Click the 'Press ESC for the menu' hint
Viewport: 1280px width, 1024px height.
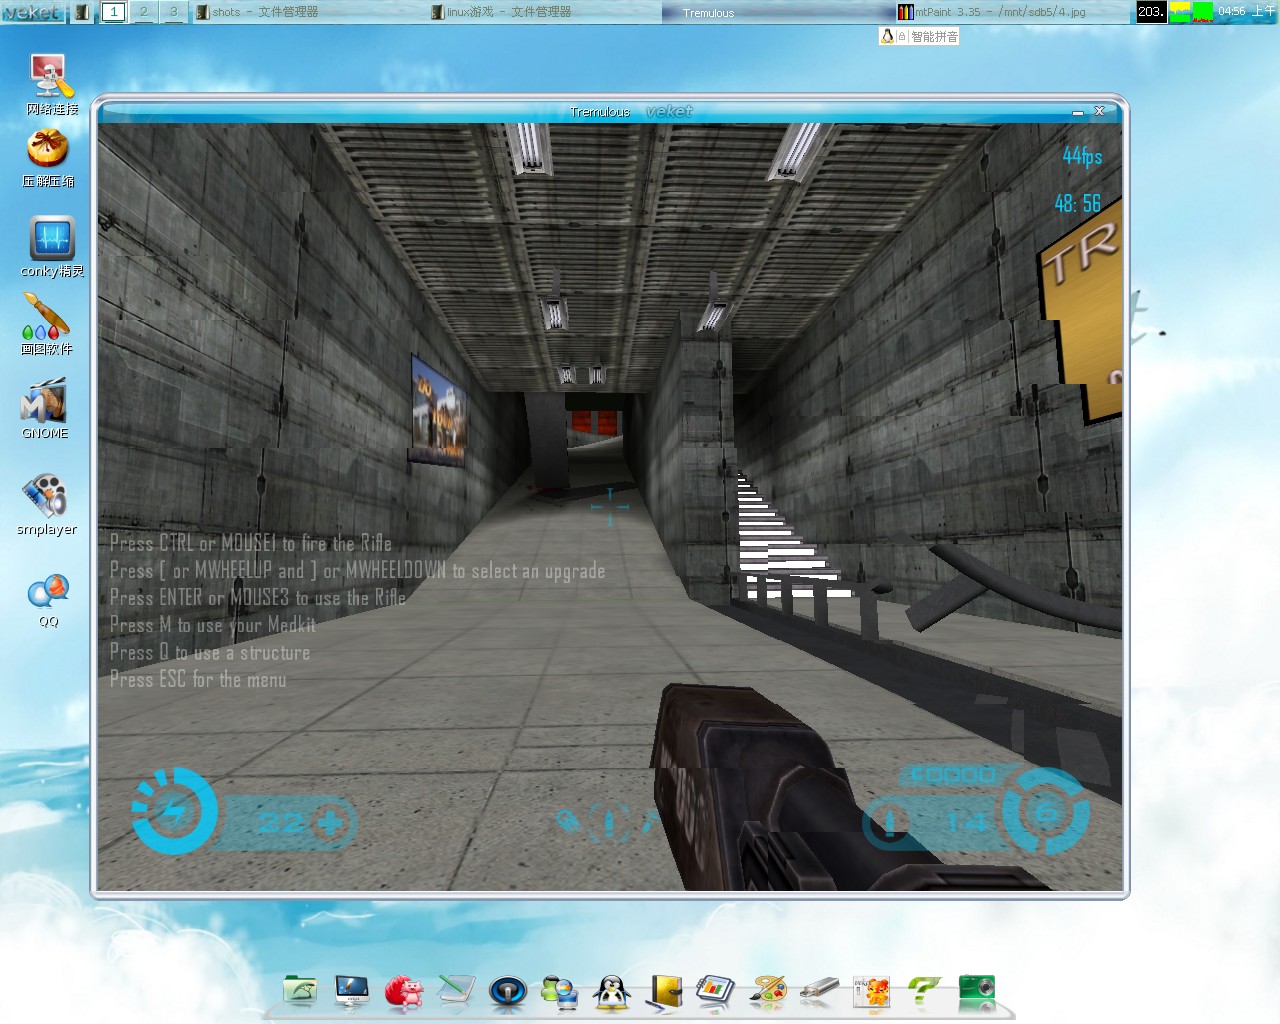pos(198,680)
